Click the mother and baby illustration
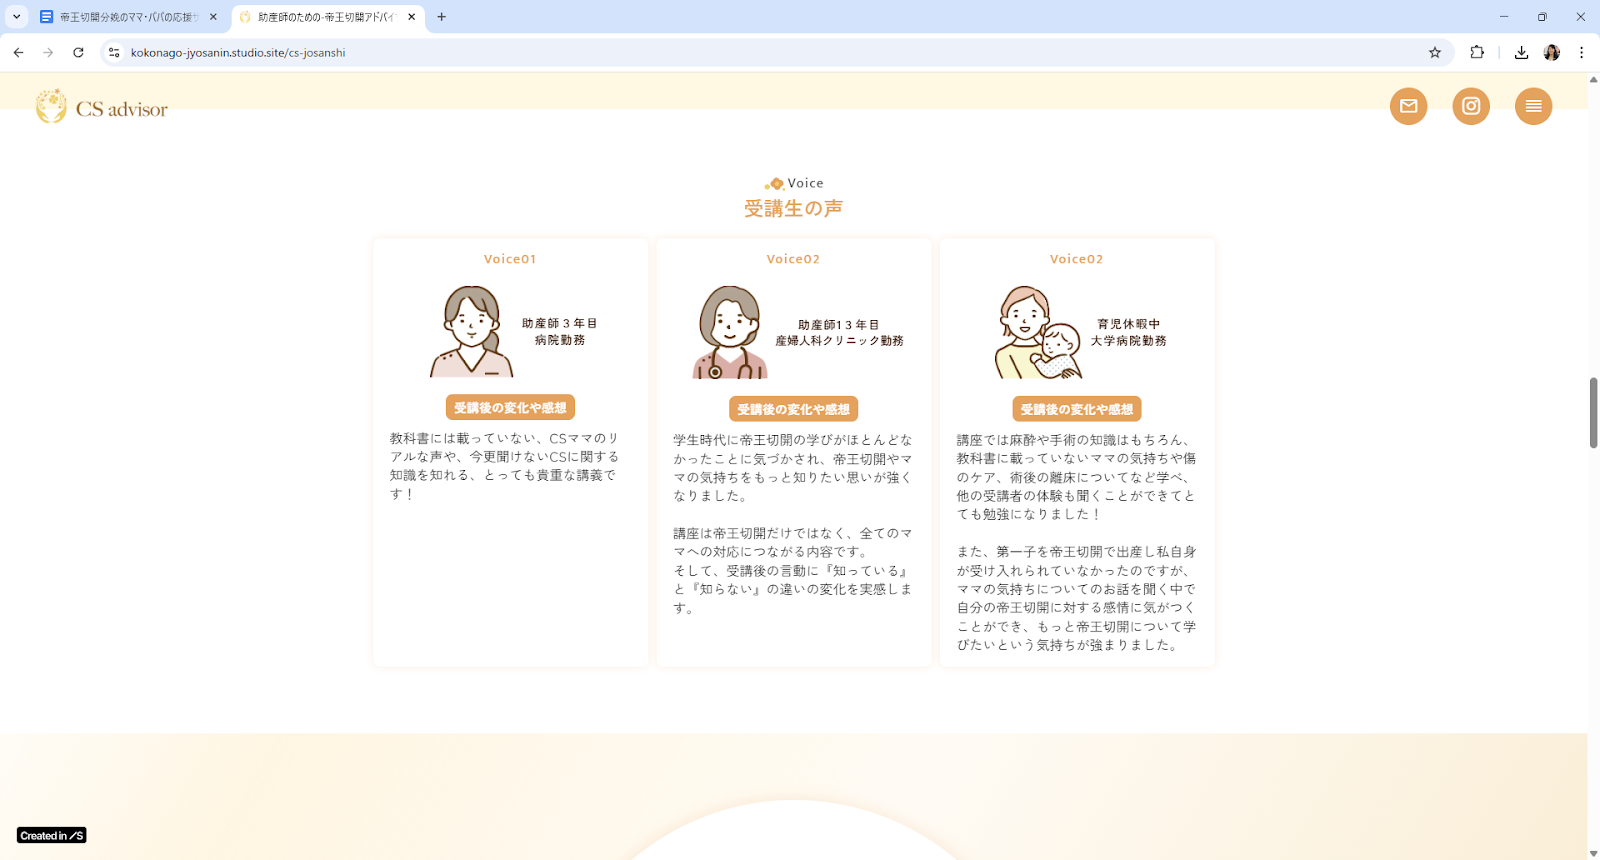 1038,332
